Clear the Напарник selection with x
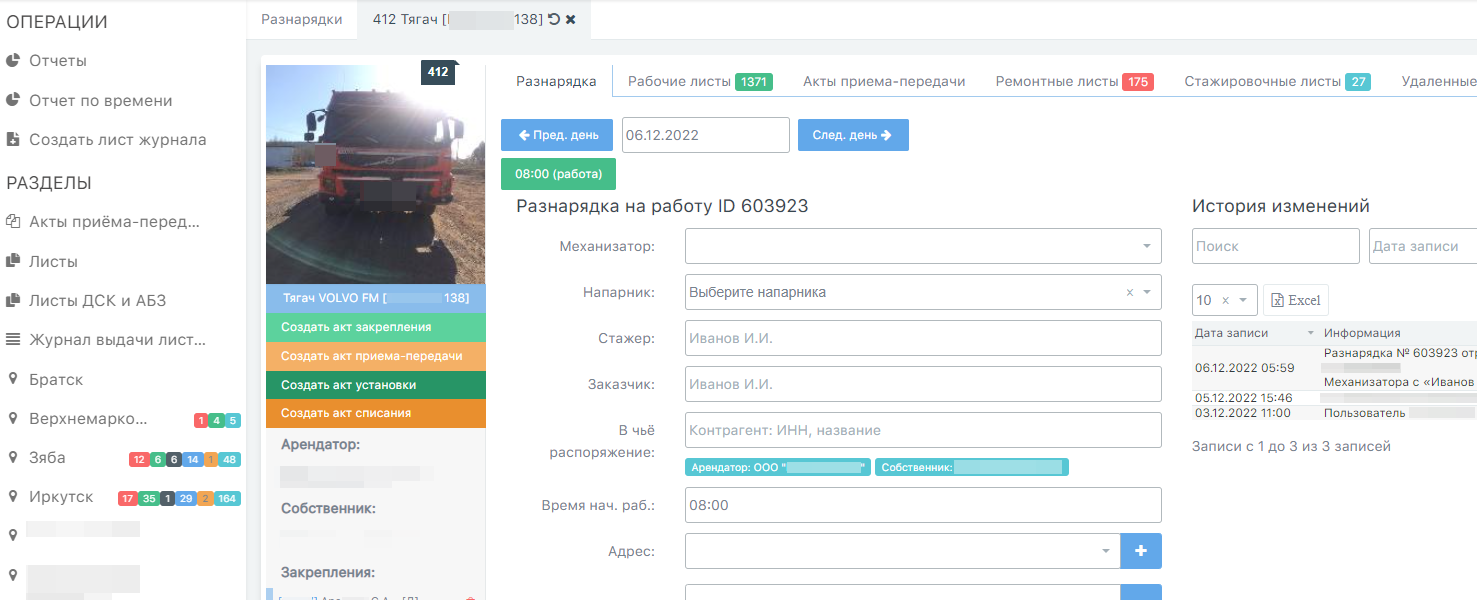 tap(1130, 293)
